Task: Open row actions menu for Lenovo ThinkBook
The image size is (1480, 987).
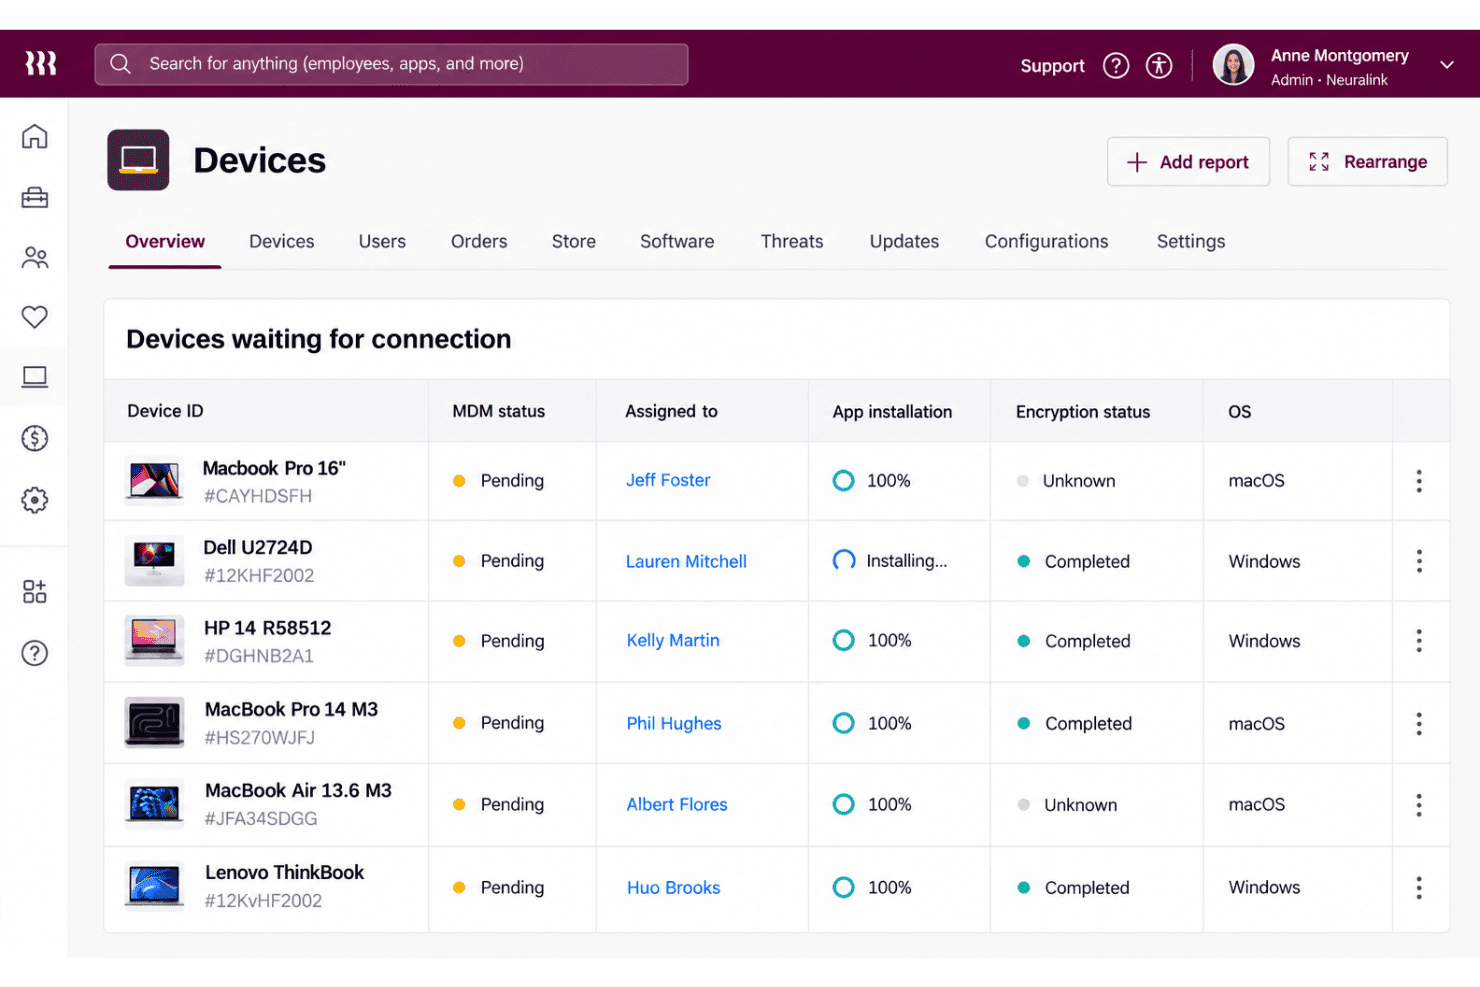Action: click(x=1419, y=888)
